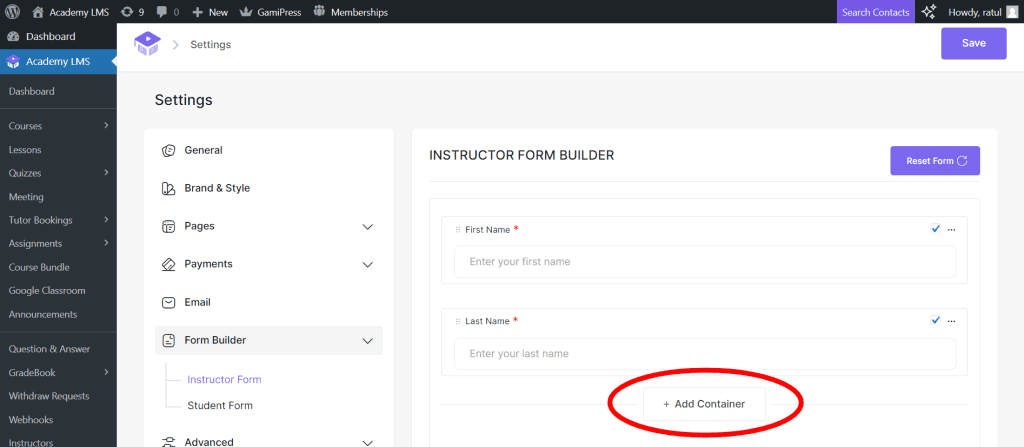1024x447 pixels.
Task: Click the breadcrumb arrow before Settings
Action: (175, 44)
